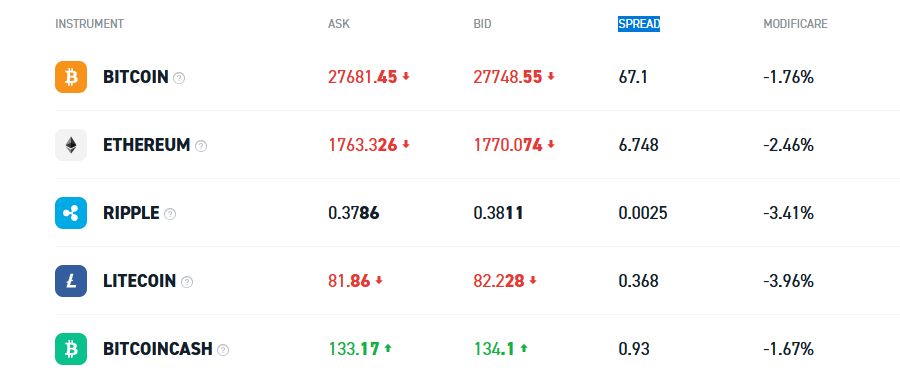Screen dimensions: 900x380
Task: Open the ETHEREUM instrument name
Action: [146, 145]
